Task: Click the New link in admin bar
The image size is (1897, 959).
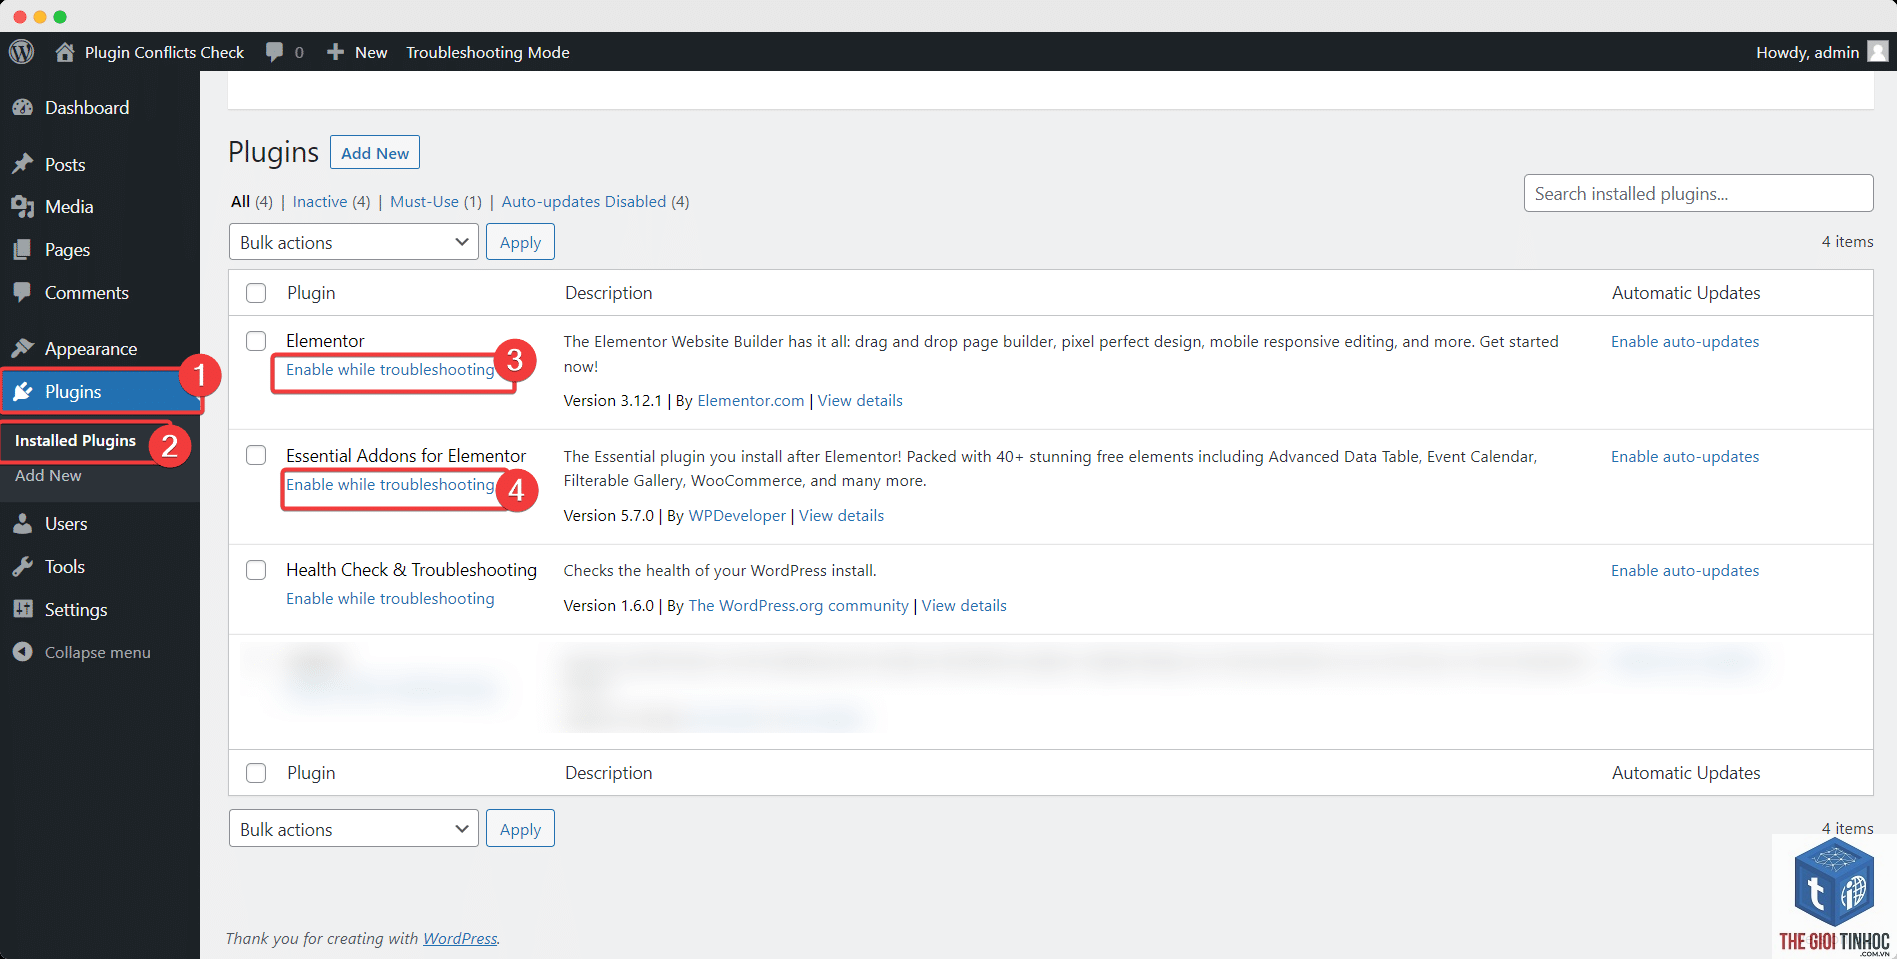Action: pos(371,52)
